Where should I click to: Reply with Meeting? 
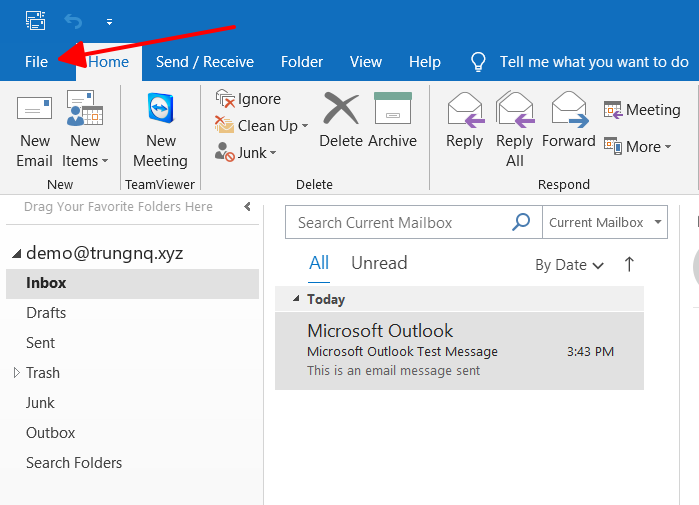tap(642, 110)
